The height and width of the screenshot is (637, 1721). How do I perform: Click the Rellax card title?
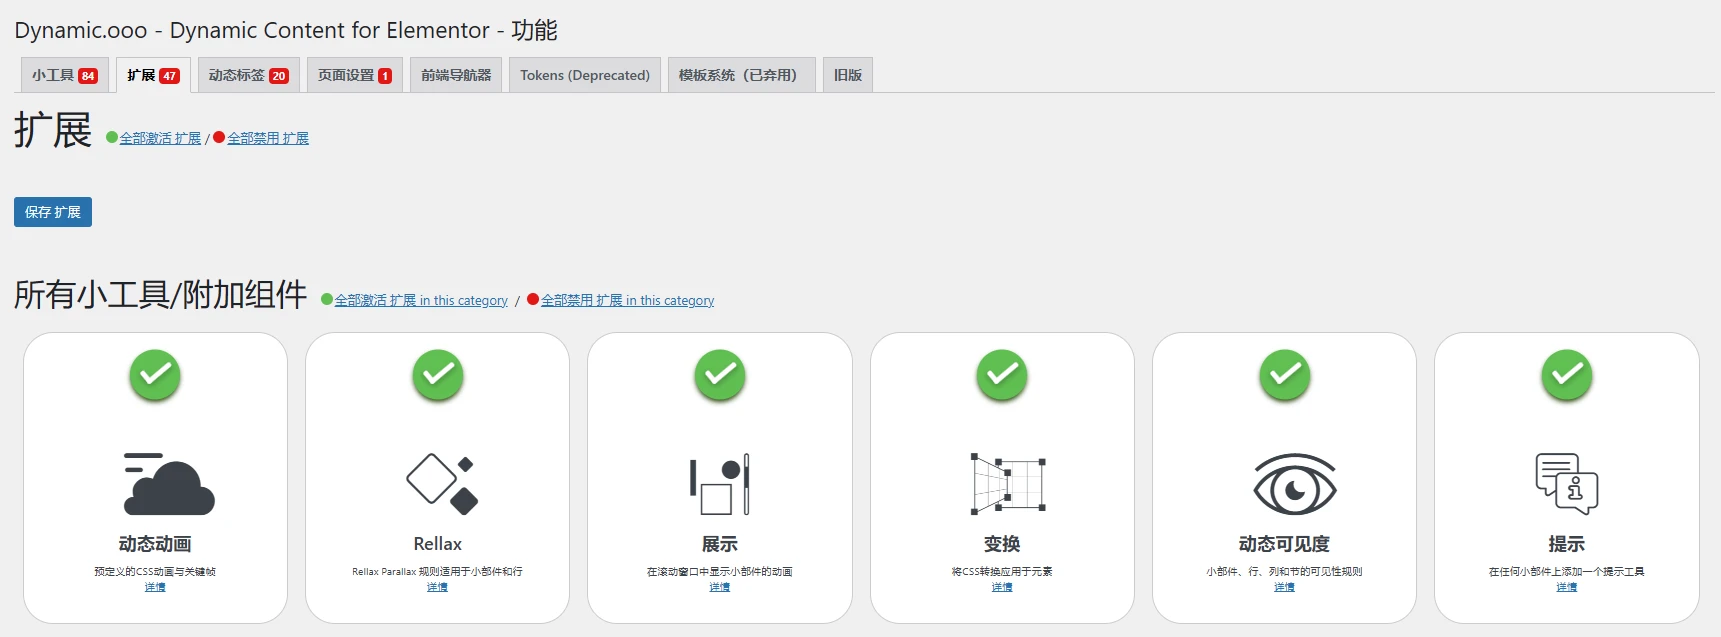[438, 544]
